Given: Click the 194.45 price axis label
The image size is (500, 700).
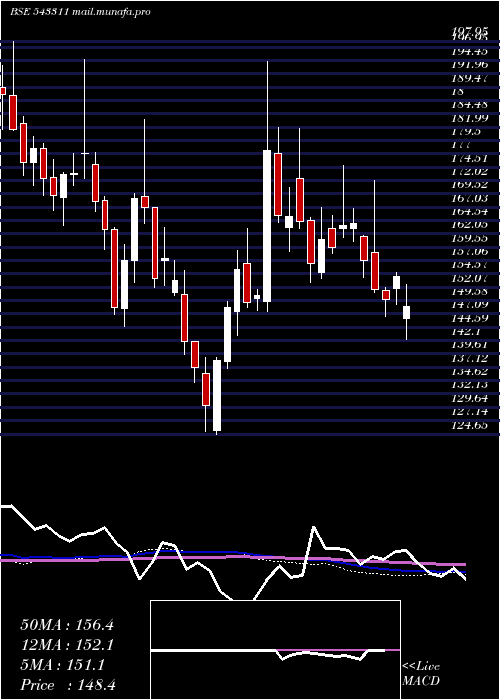Looking at the screenshot, I should (x=469, y=51).
